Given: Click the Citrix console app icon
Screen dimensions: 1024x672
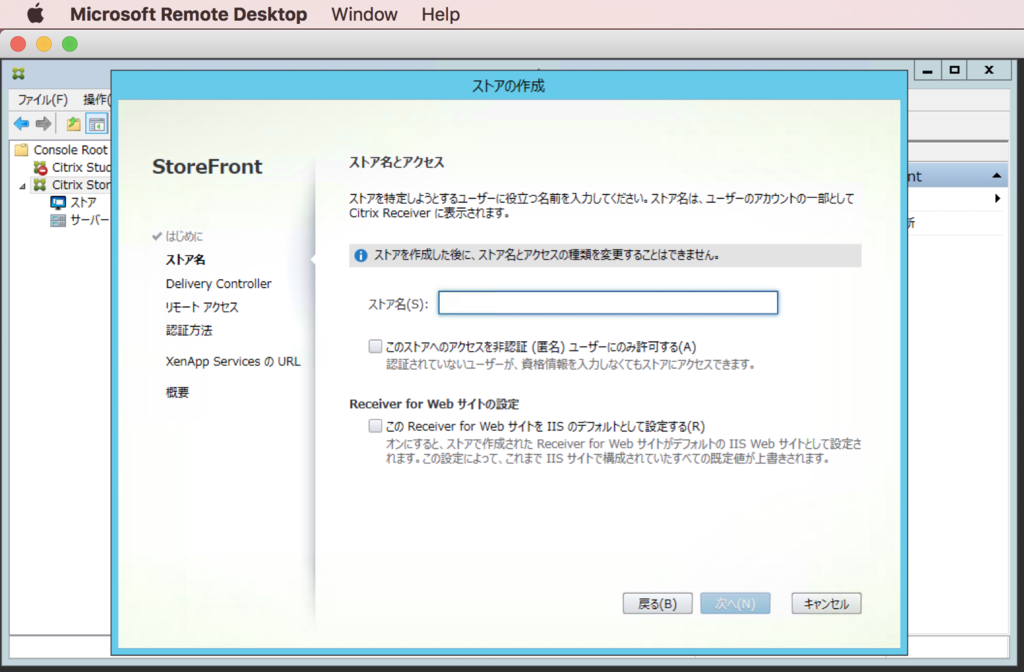Looking at the screenshot, I should pos(18,73).
